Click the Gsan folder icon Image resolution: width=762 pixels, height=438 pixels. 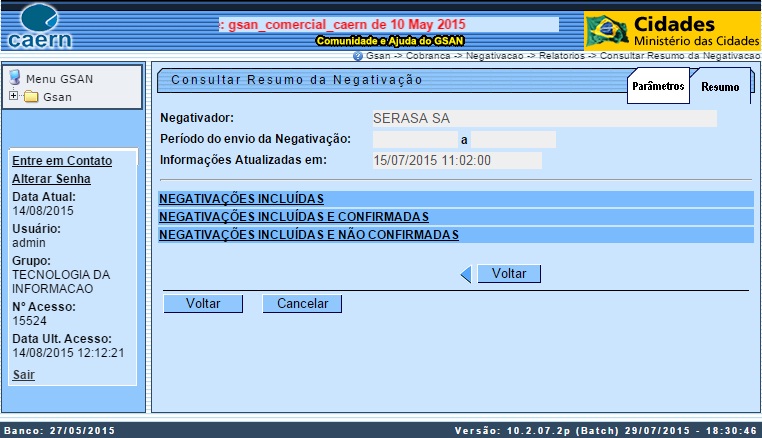[31, 96]
